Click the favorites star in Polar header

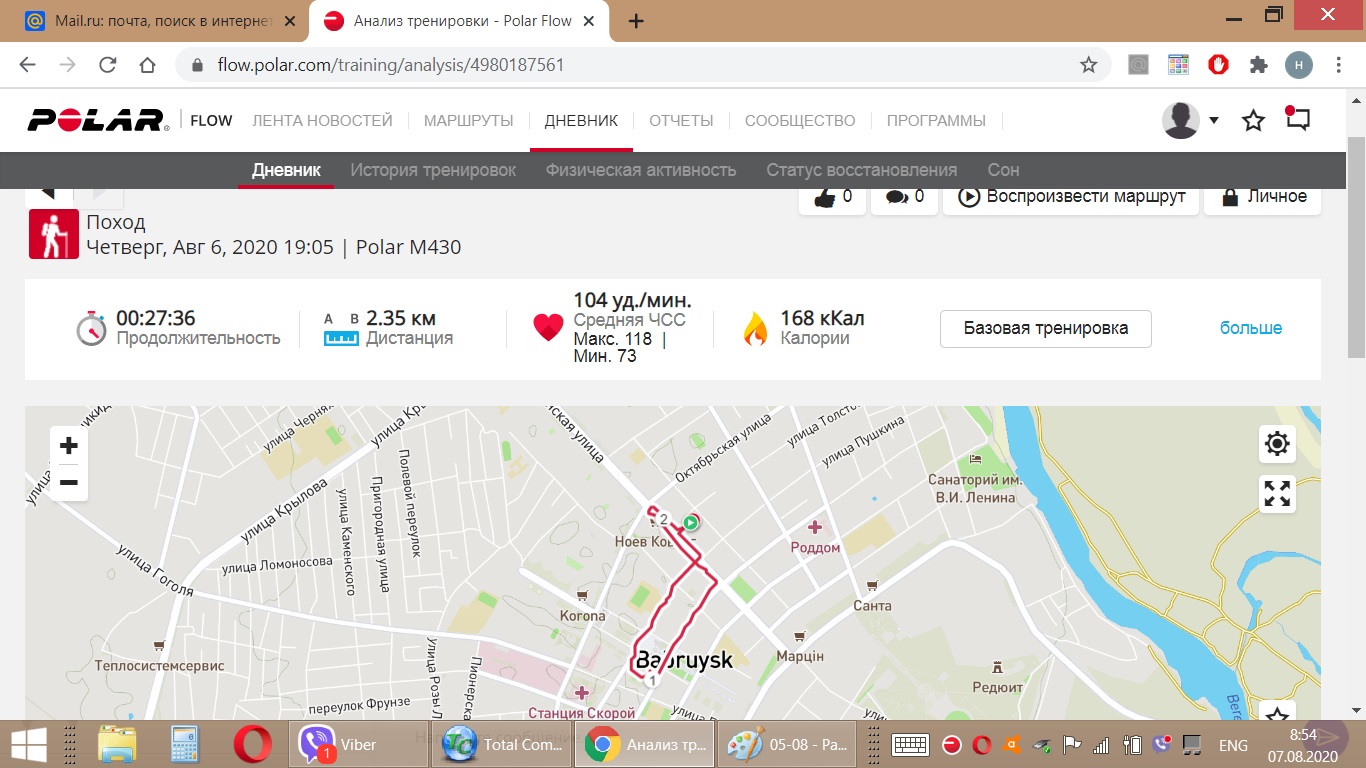click(1253, 121)
